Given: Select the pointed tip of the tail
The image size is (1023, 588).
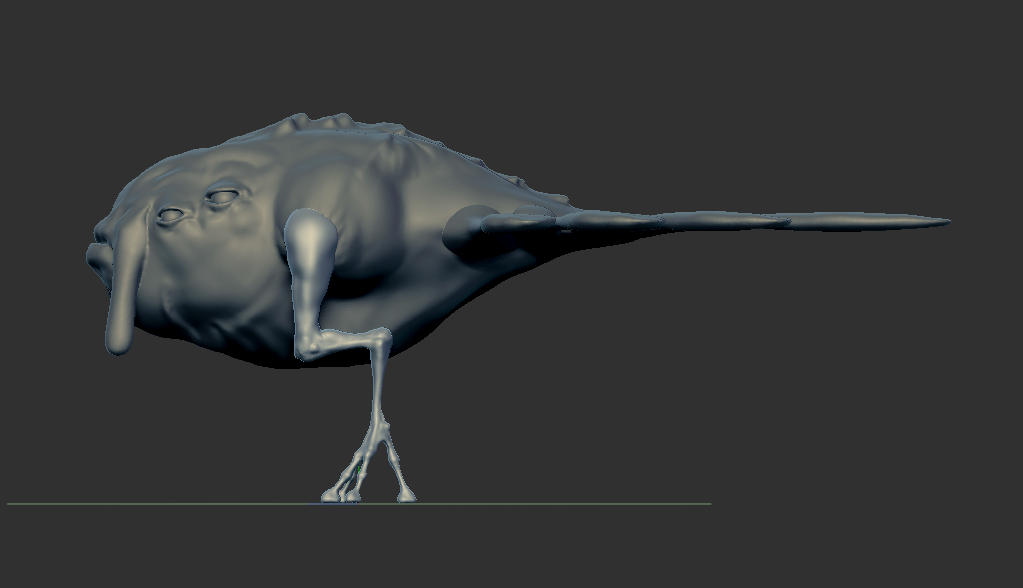Looking at the screenshot, I should (x=940, y=221).
